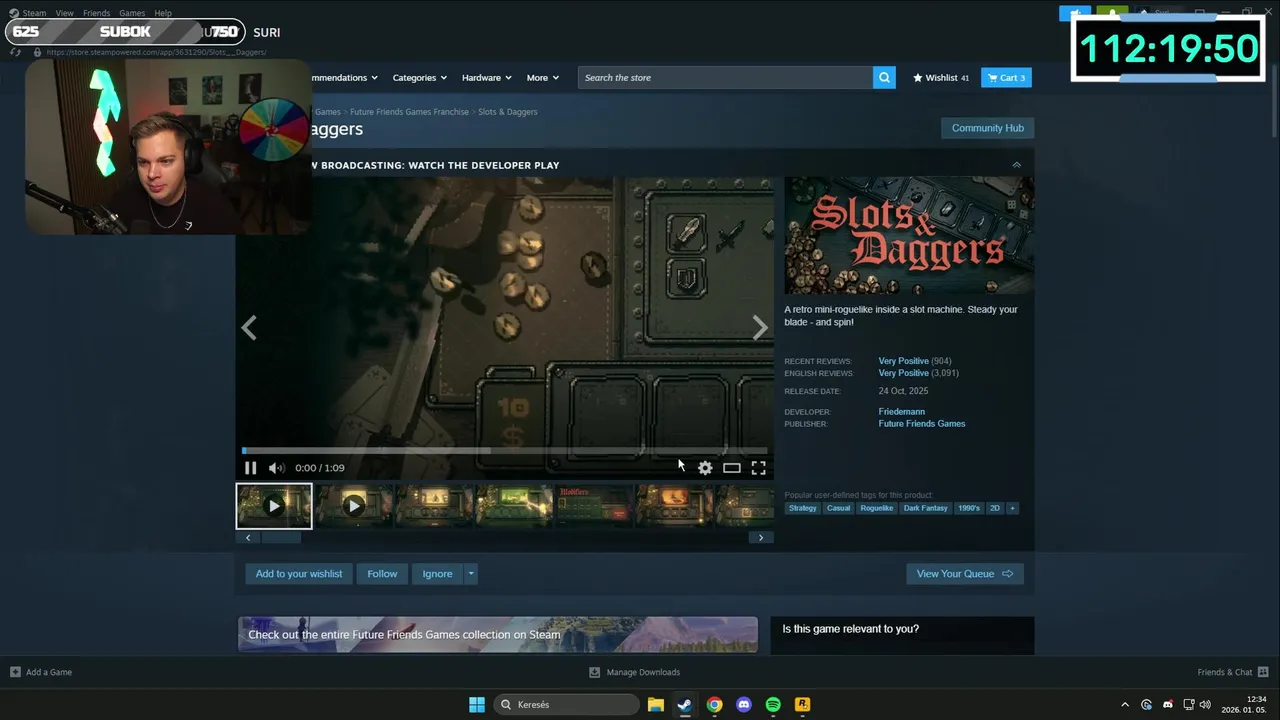Open Spotify from the taskbar

(x=773, y=705)
